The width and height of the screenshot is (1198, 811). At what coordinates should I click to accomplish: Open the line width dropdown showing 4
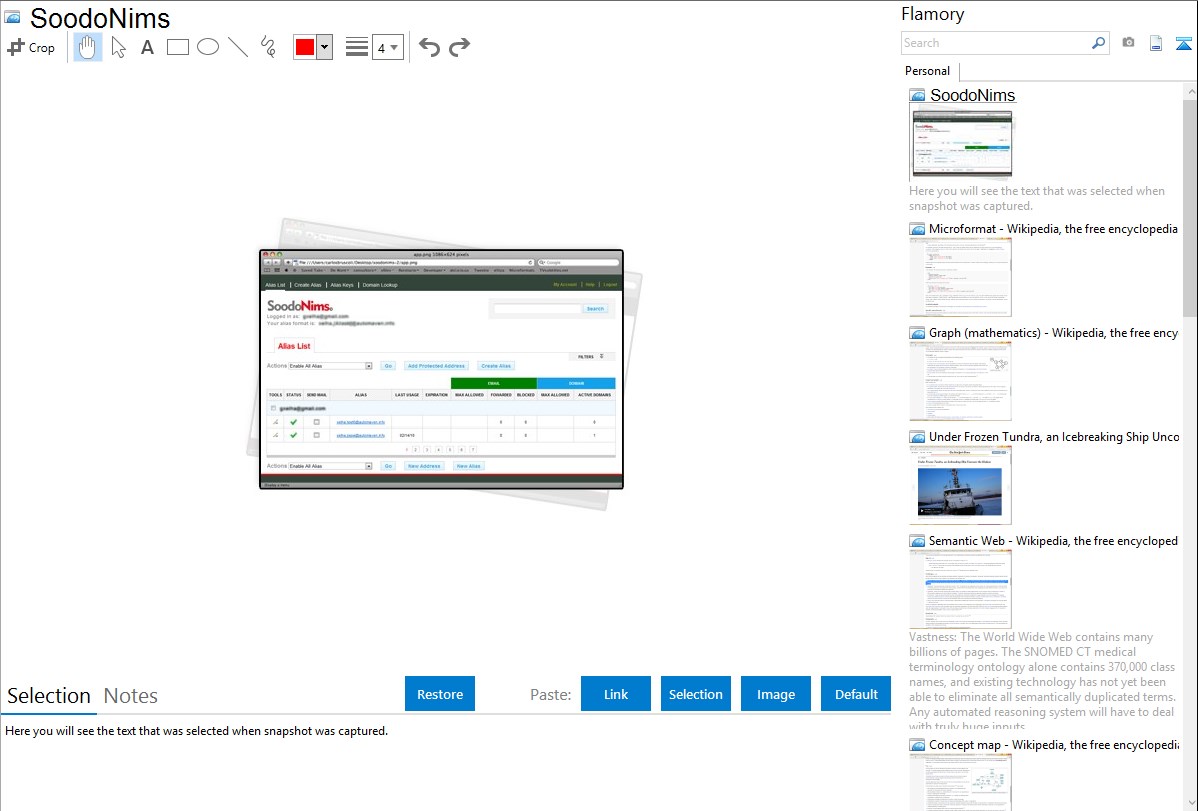[387, 47]
